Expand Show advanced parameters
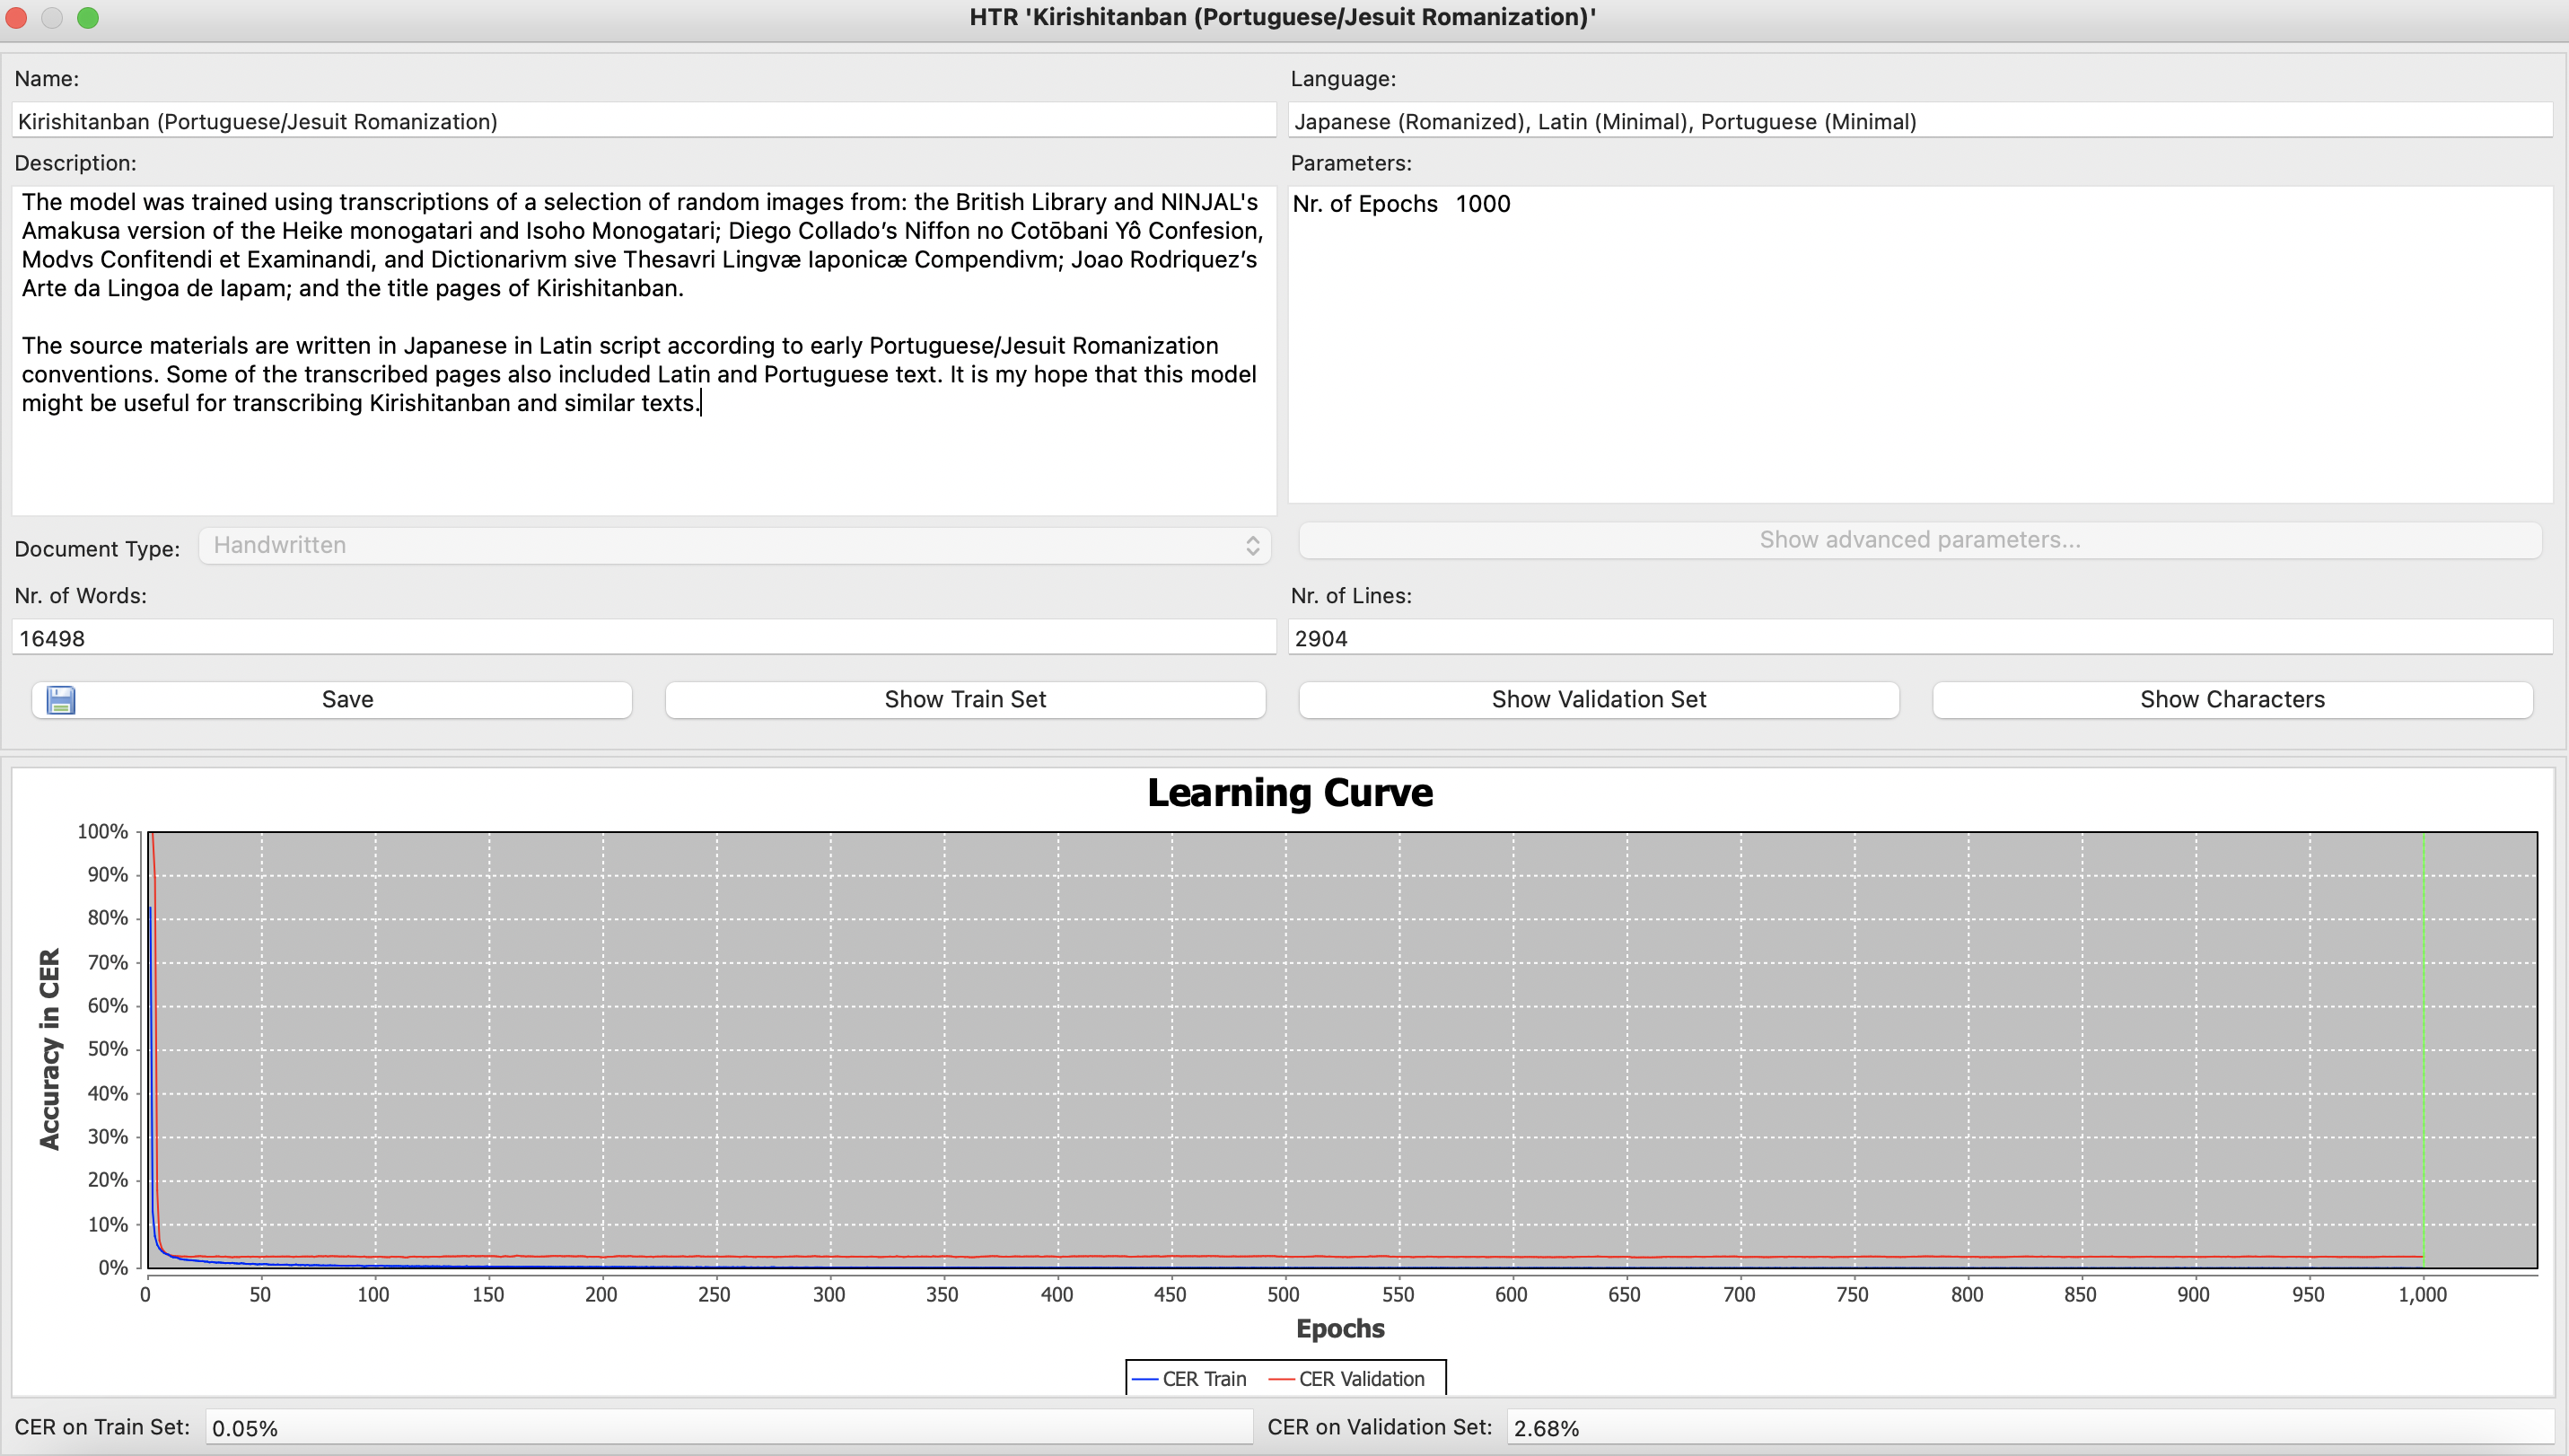The height and width of the screenshot is (1456, 2569). pos(1919,541)
